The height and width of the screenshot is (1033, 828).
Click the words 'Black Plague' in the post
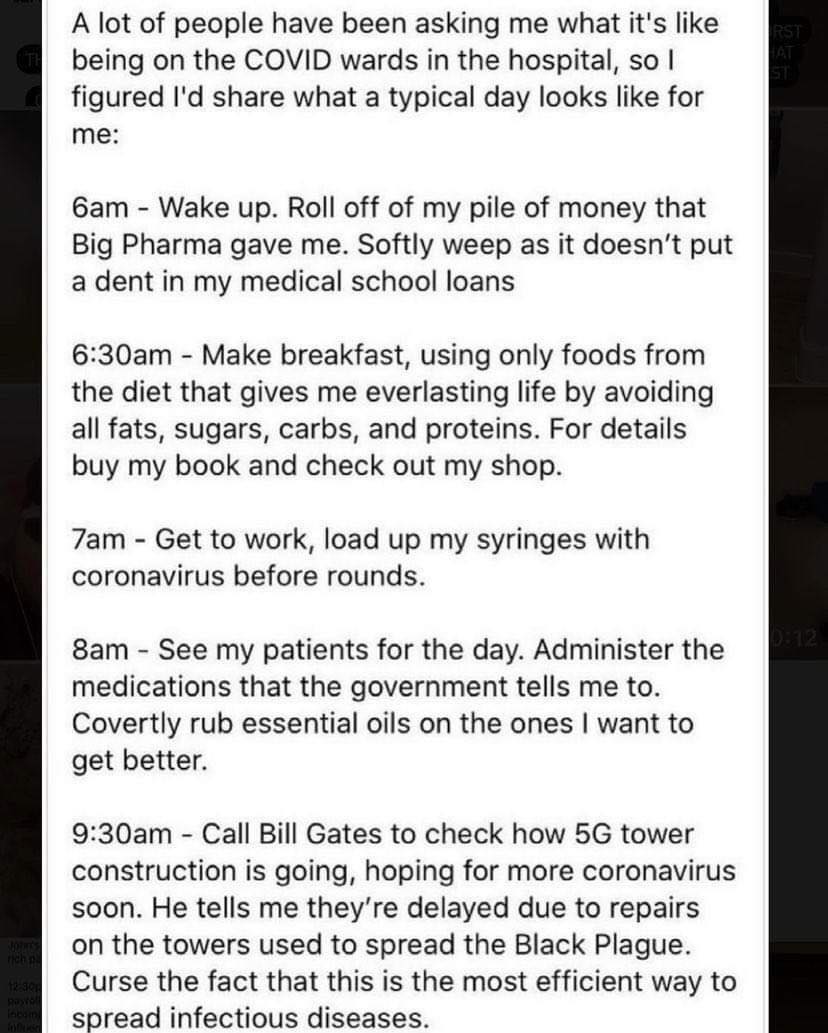(x=601, y=945)
